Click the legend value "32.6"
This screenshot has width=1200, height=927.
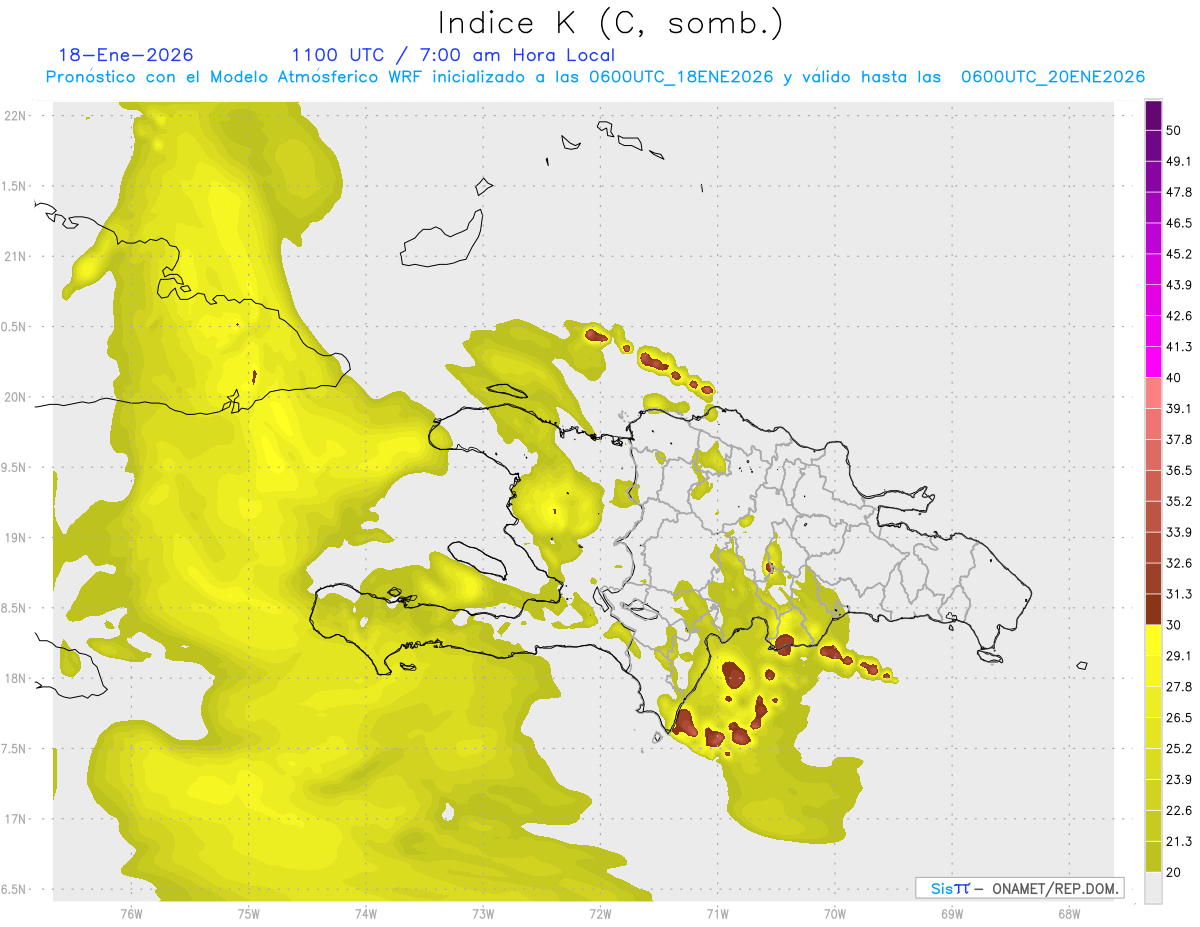coord(1179,564)
